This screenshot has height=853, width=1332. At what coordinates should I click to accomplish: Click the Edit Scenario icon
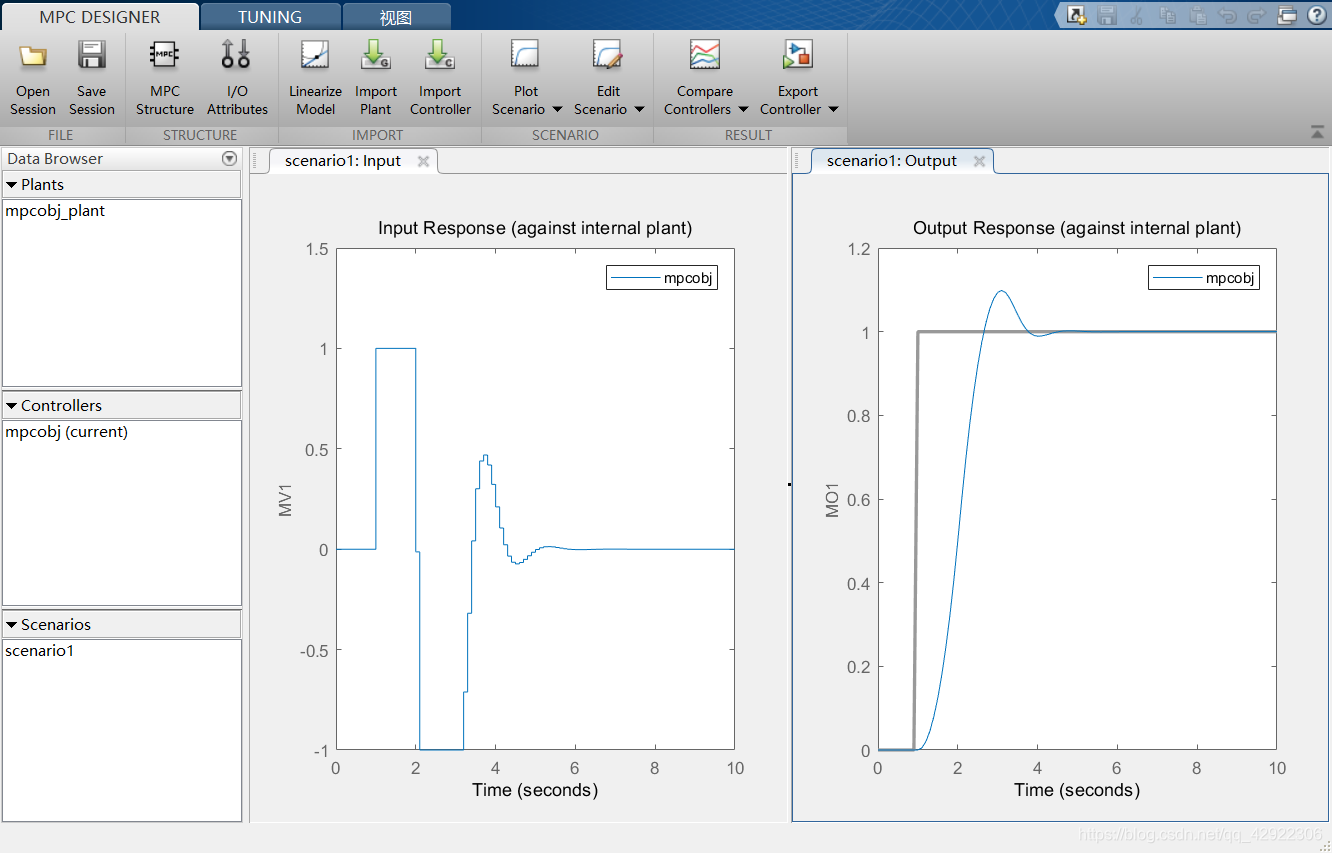pos(608,56)
